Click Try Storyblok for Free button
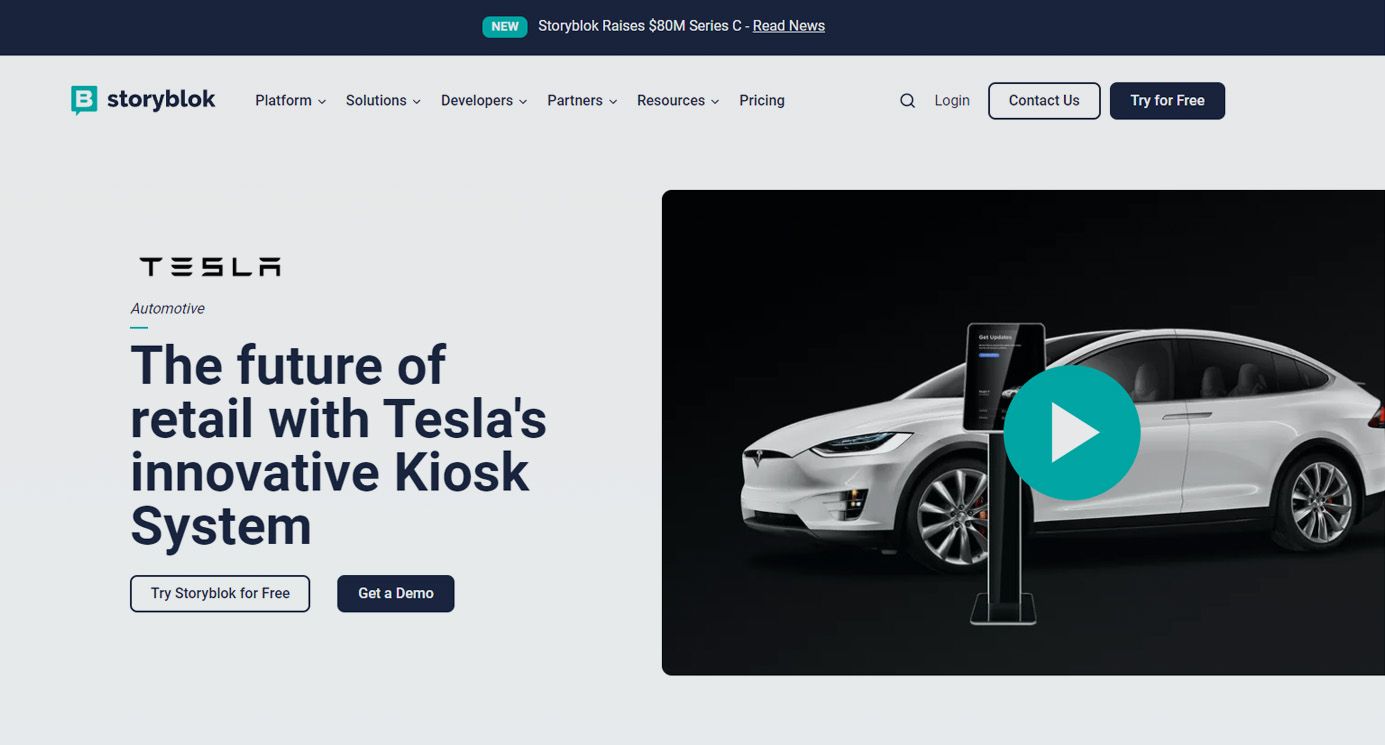 pos(220,593)
